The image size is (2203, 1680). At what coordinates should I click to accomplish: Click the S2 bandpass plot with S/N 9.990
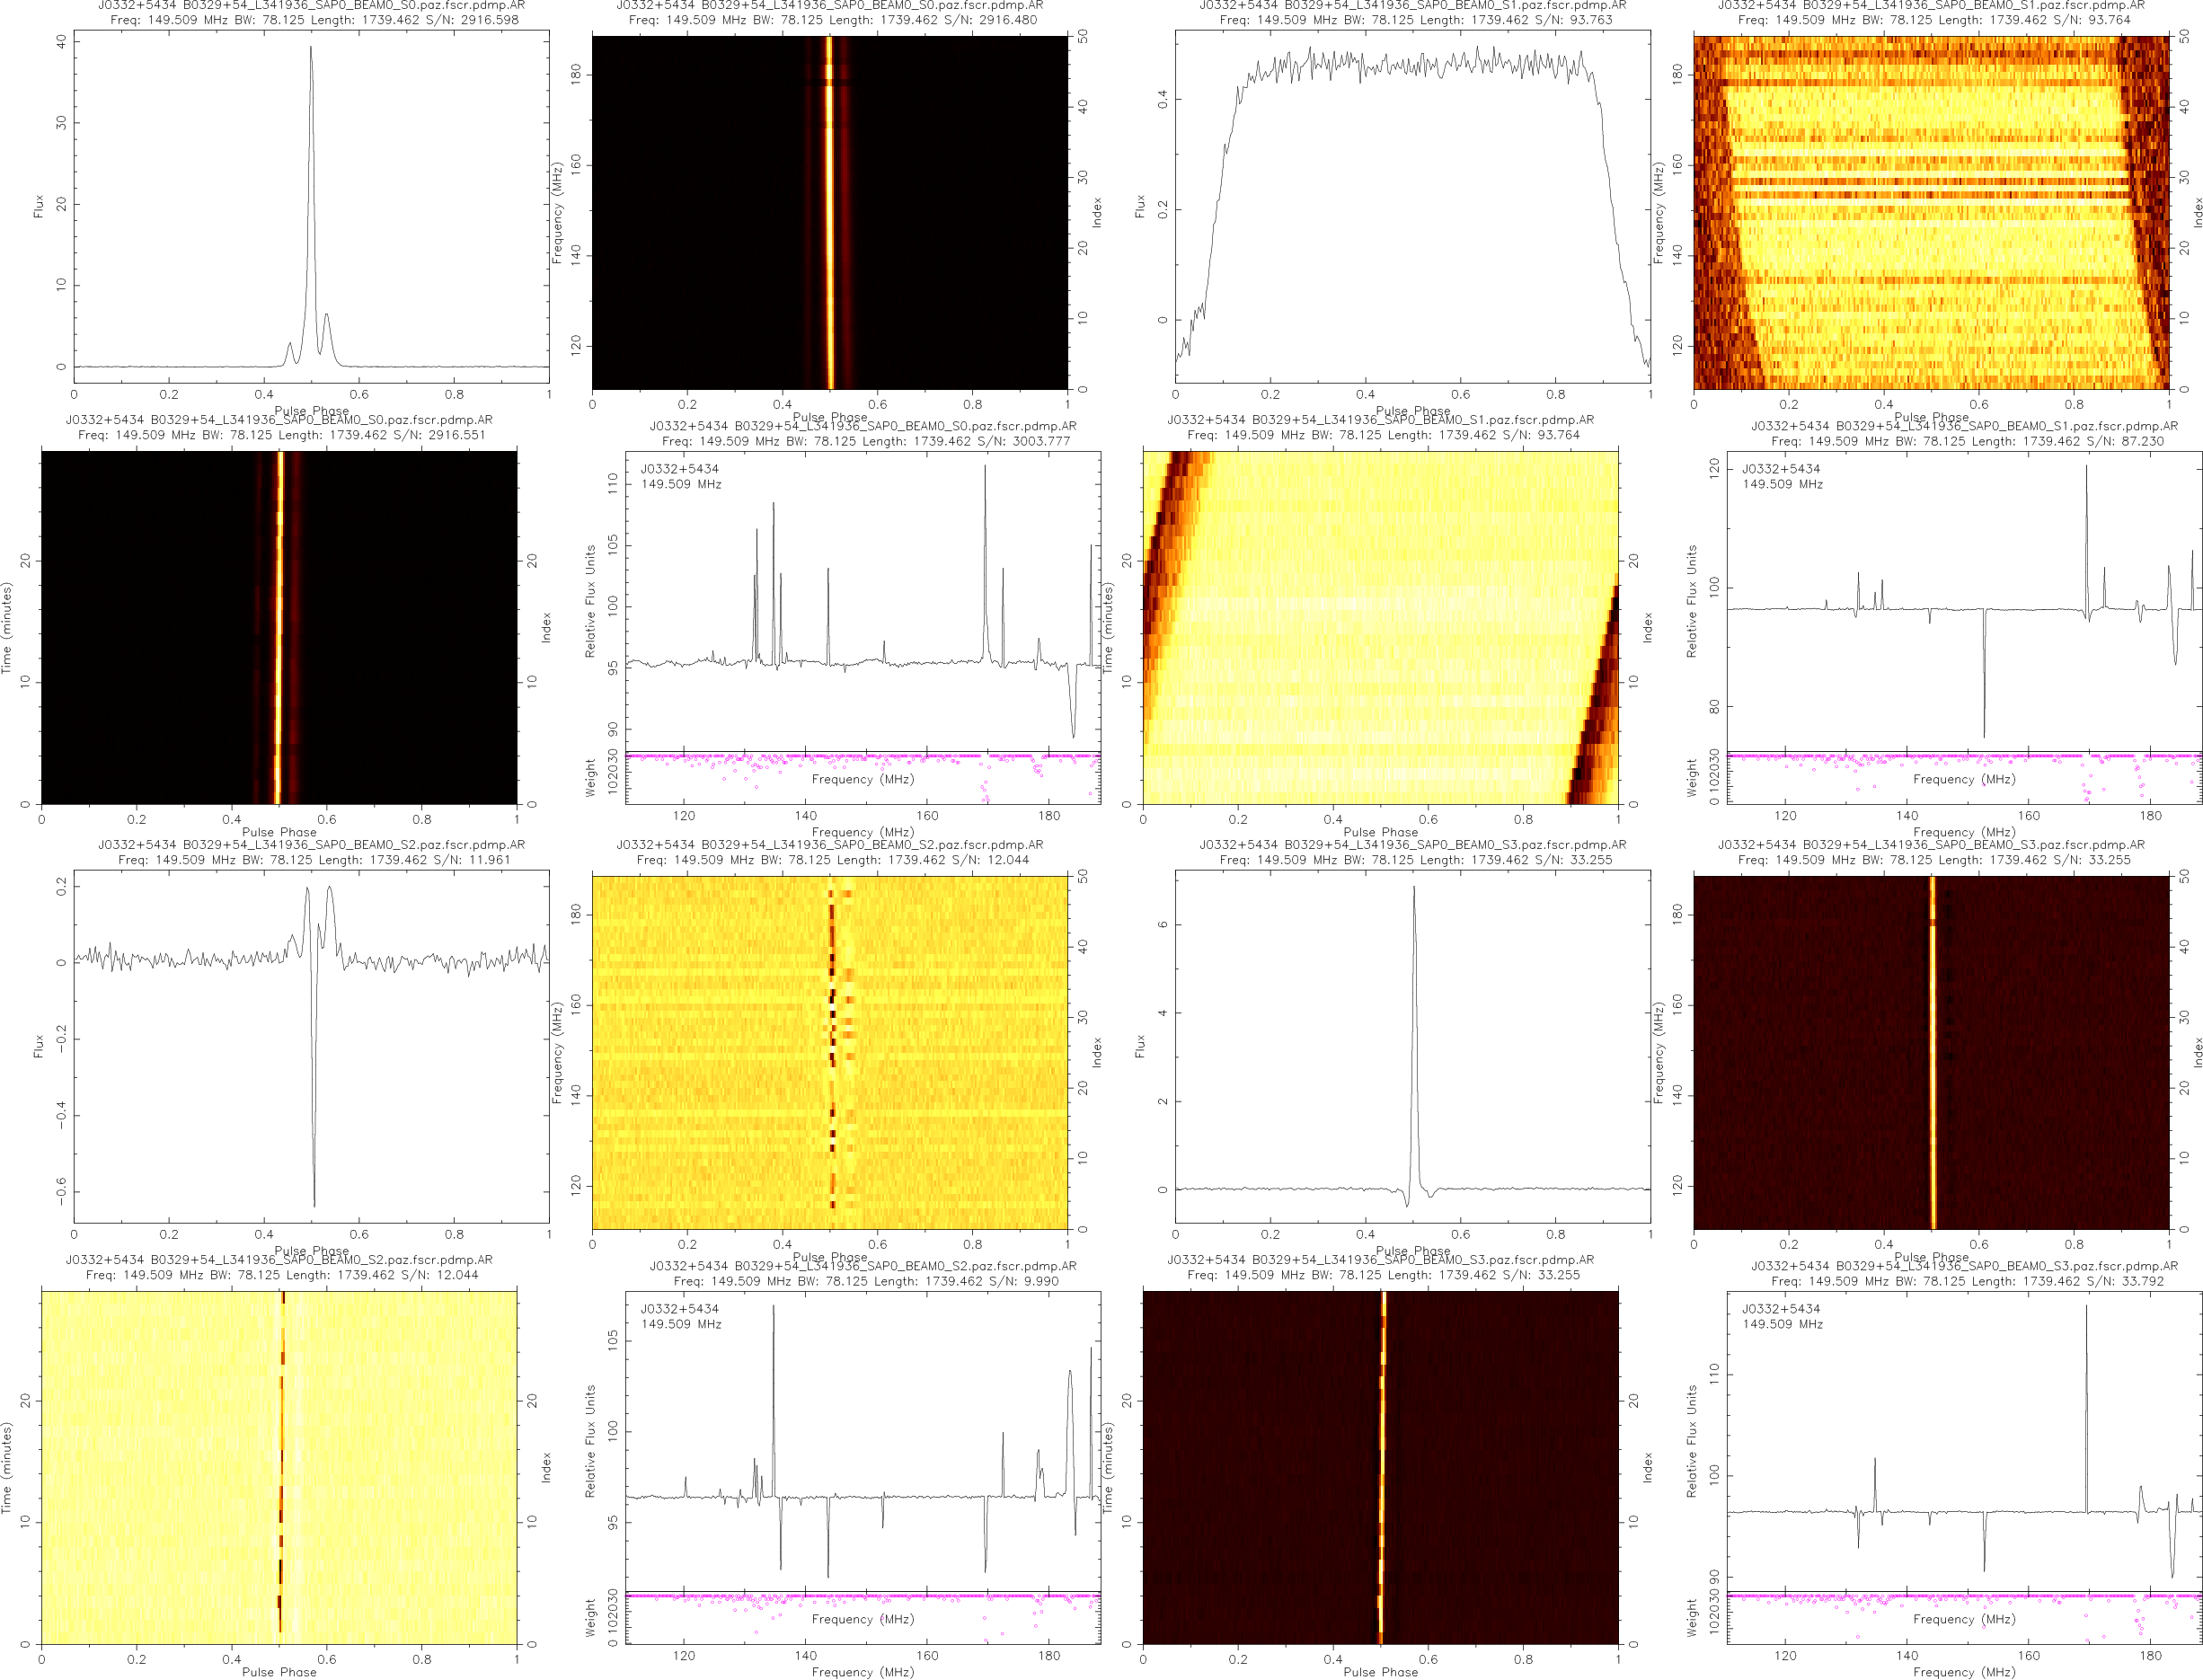click(862, 1440)
